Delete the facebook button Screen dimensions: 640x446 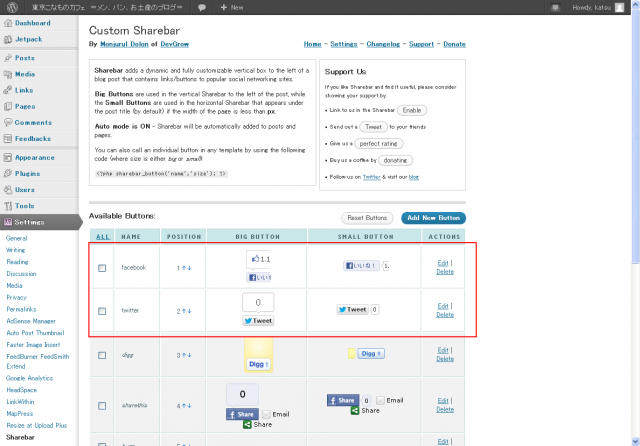(445, 272)
